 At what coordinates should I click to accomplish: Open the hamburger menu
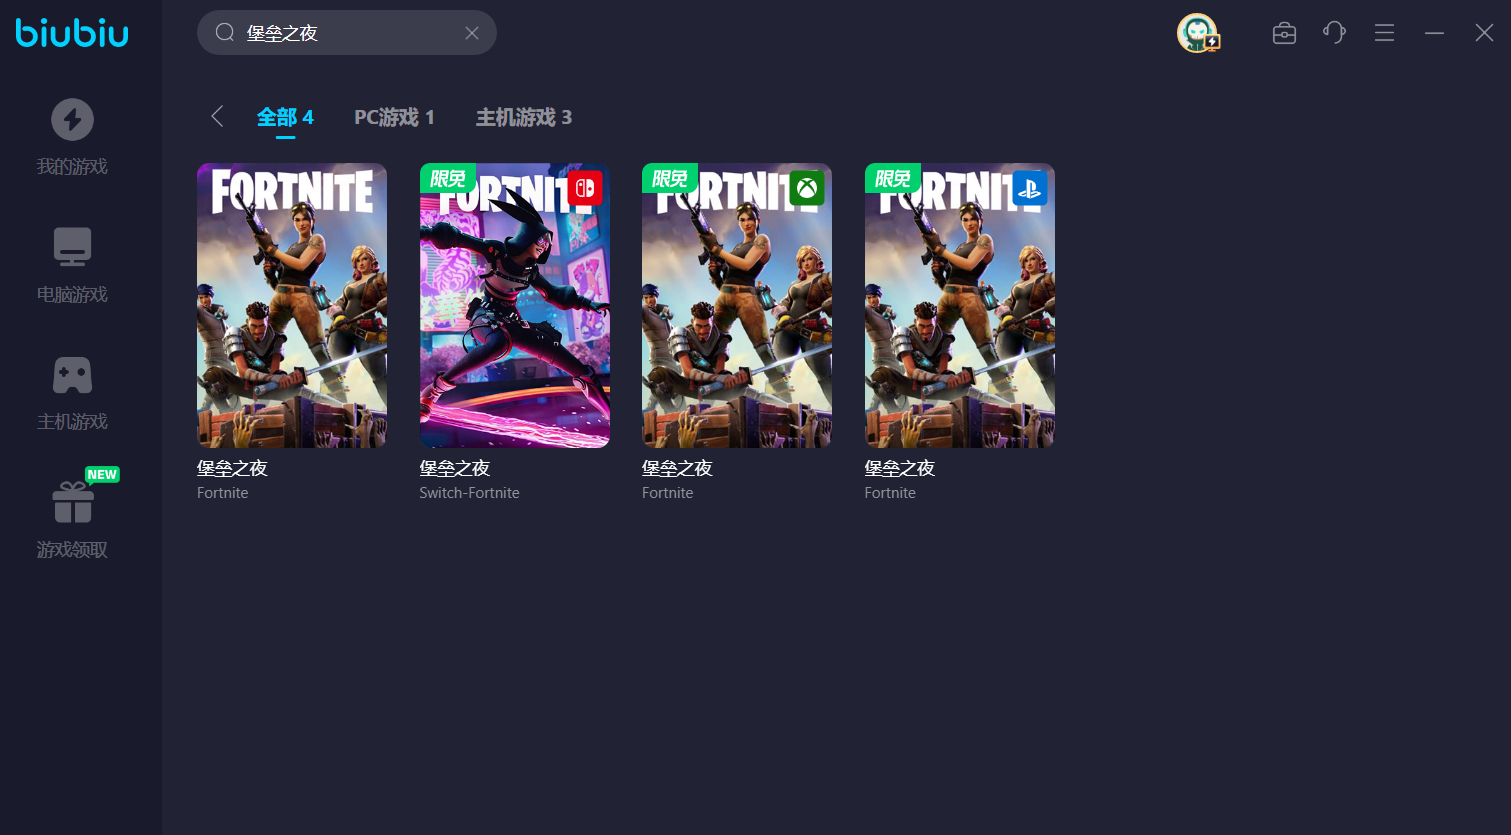(x=1384, y=33)
